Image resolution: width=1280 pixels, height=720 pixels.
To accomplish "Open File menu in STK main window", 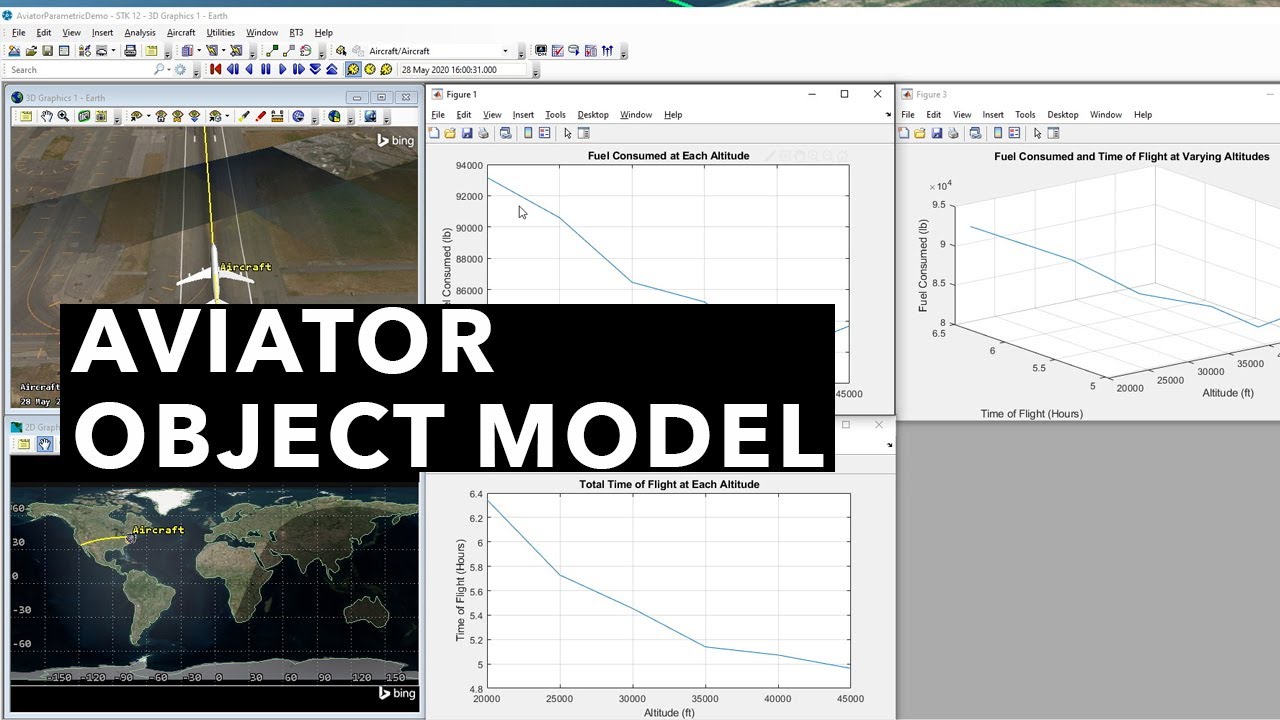I will coord(19,33).
